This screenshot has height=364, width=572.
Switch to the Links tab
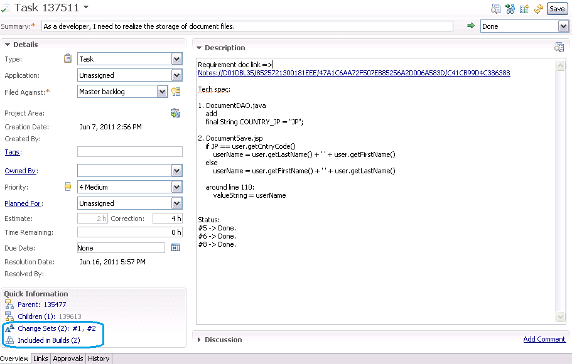pos(40,359)
